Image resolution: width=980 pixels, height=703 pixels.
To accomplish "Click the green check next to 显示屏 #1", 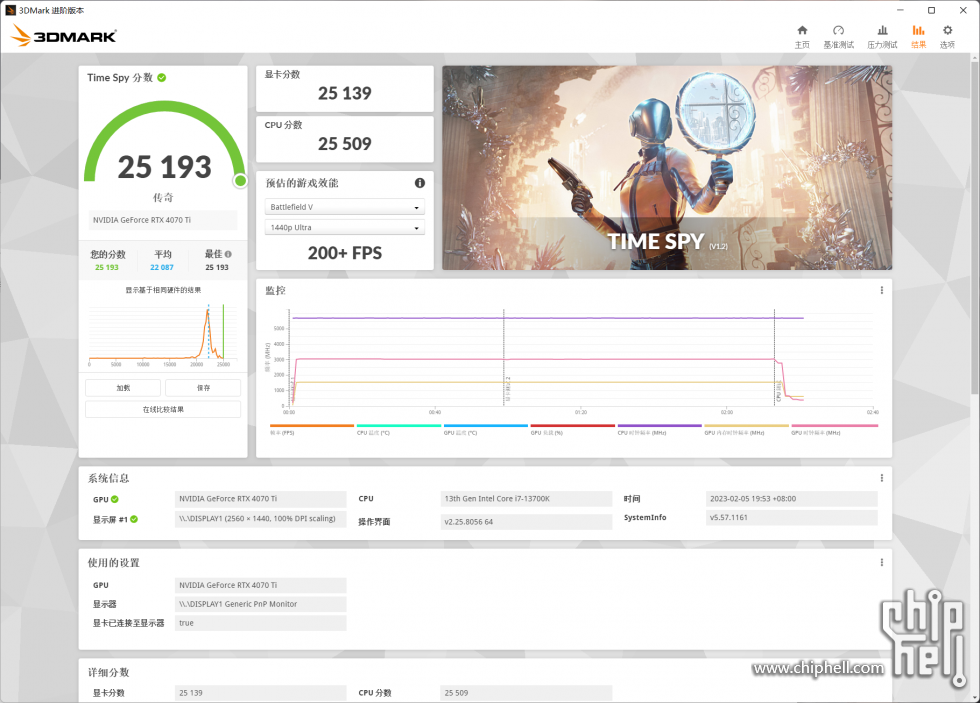I will (x=134, y=519).
